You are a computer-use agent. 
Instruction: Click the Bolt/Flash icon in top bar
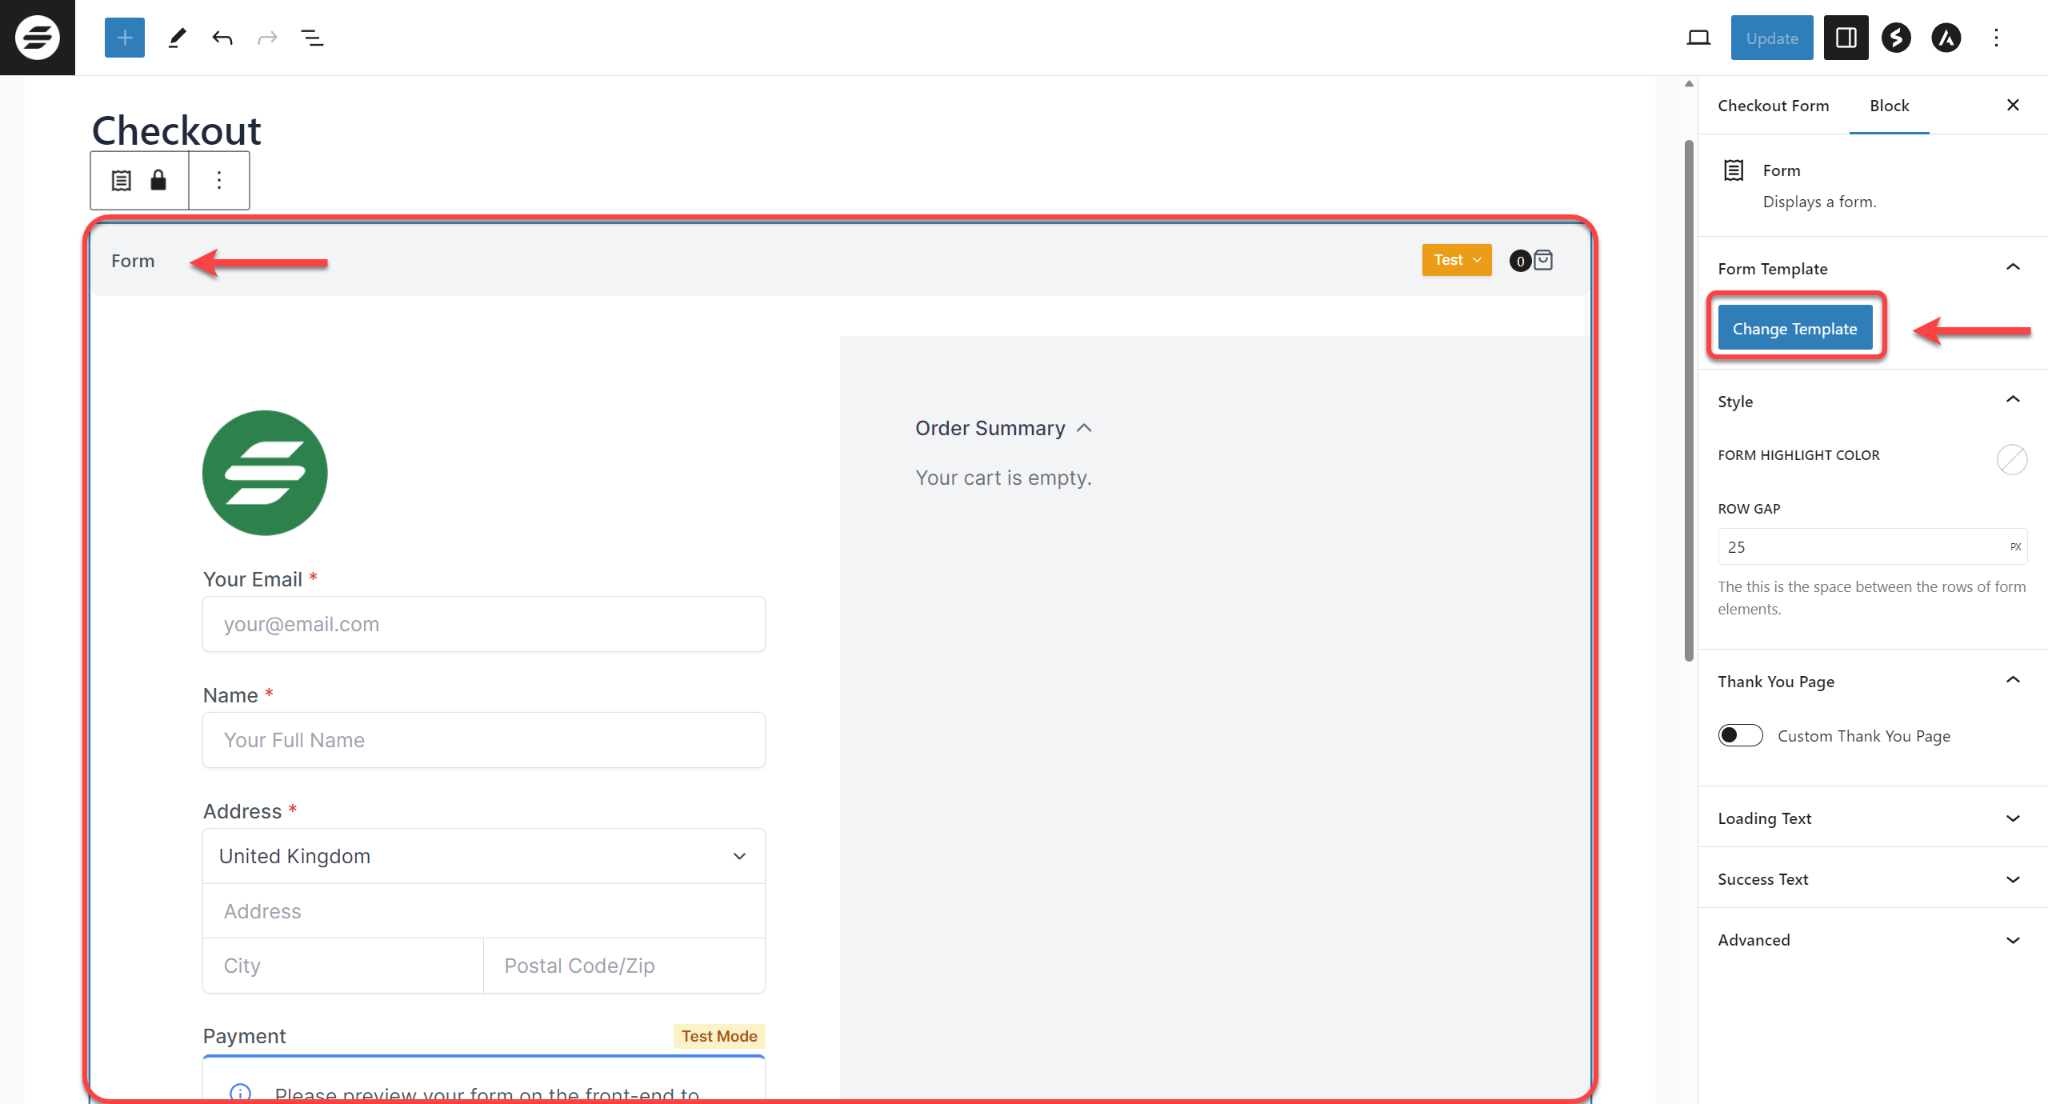[x=1896, y=38]
